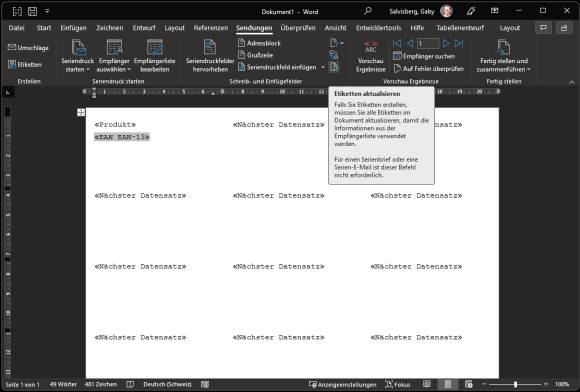Image resolution: width=580 pixels, height=392 pixels.
Task: Open the table Layout tab at right
Action: 510,28
